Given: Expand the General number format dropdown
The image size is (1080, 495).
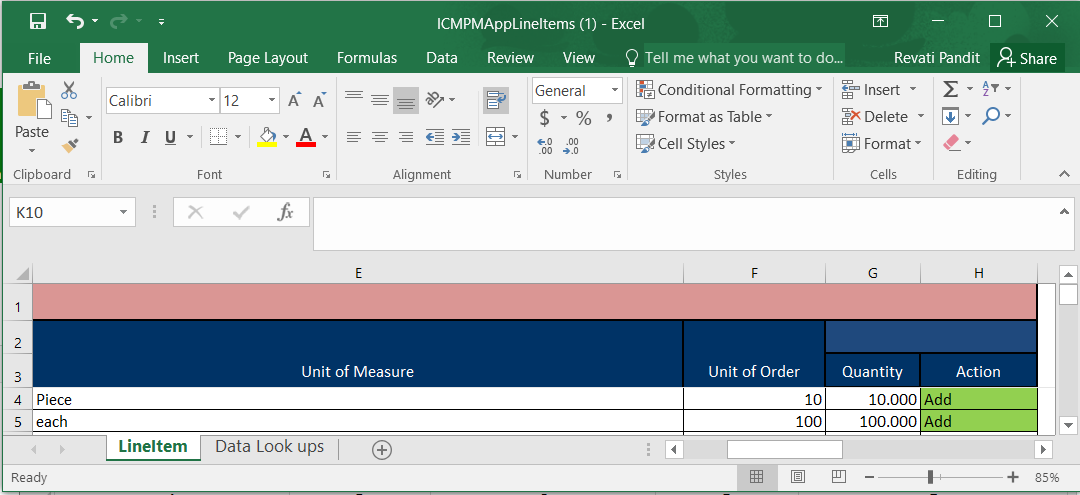Looking at the screenshot, I should [613, 90].
